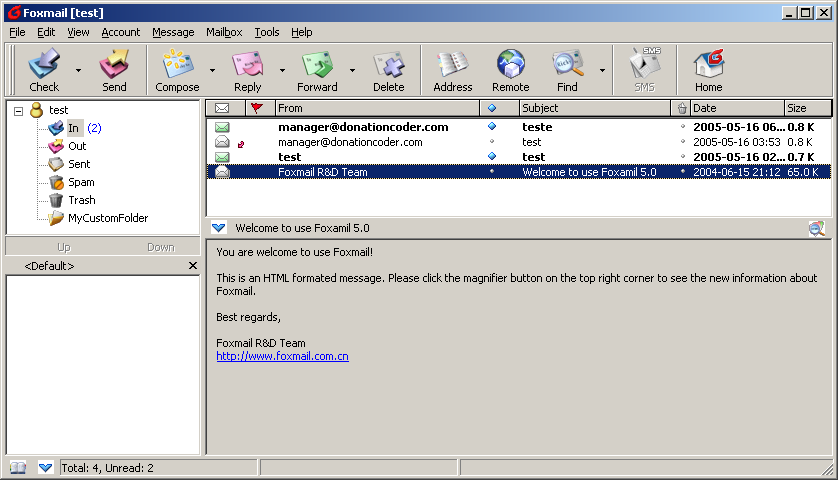Open the http://www.foxmail.com.cn link
This screenshot has width=838, height=480.
click(282, 356)
